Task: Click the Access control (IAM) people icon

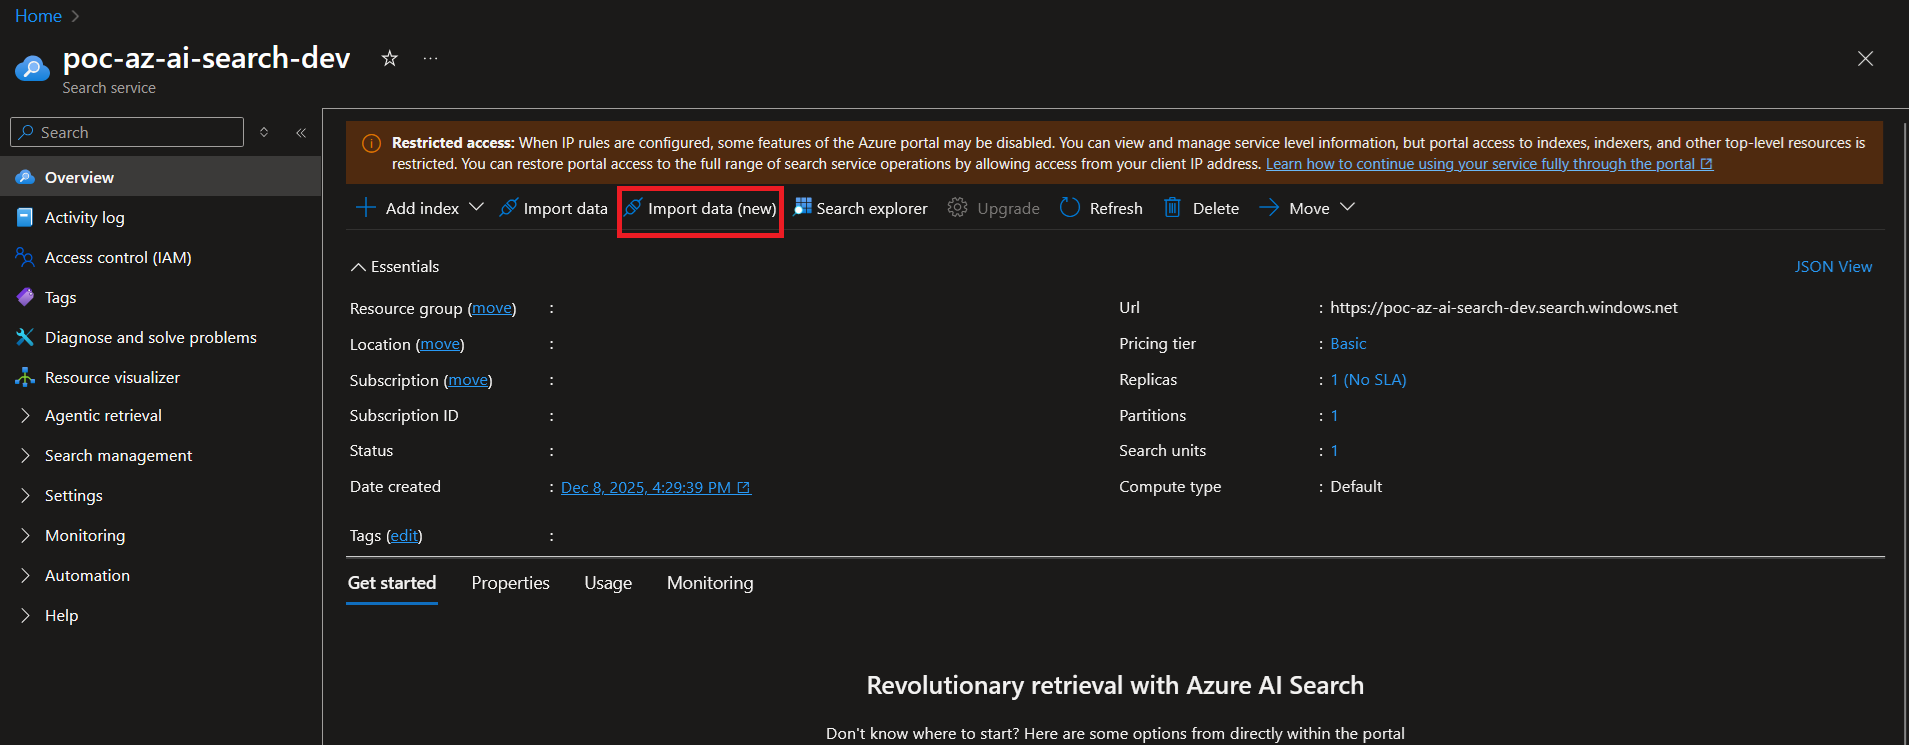Action: click(25, 257)
